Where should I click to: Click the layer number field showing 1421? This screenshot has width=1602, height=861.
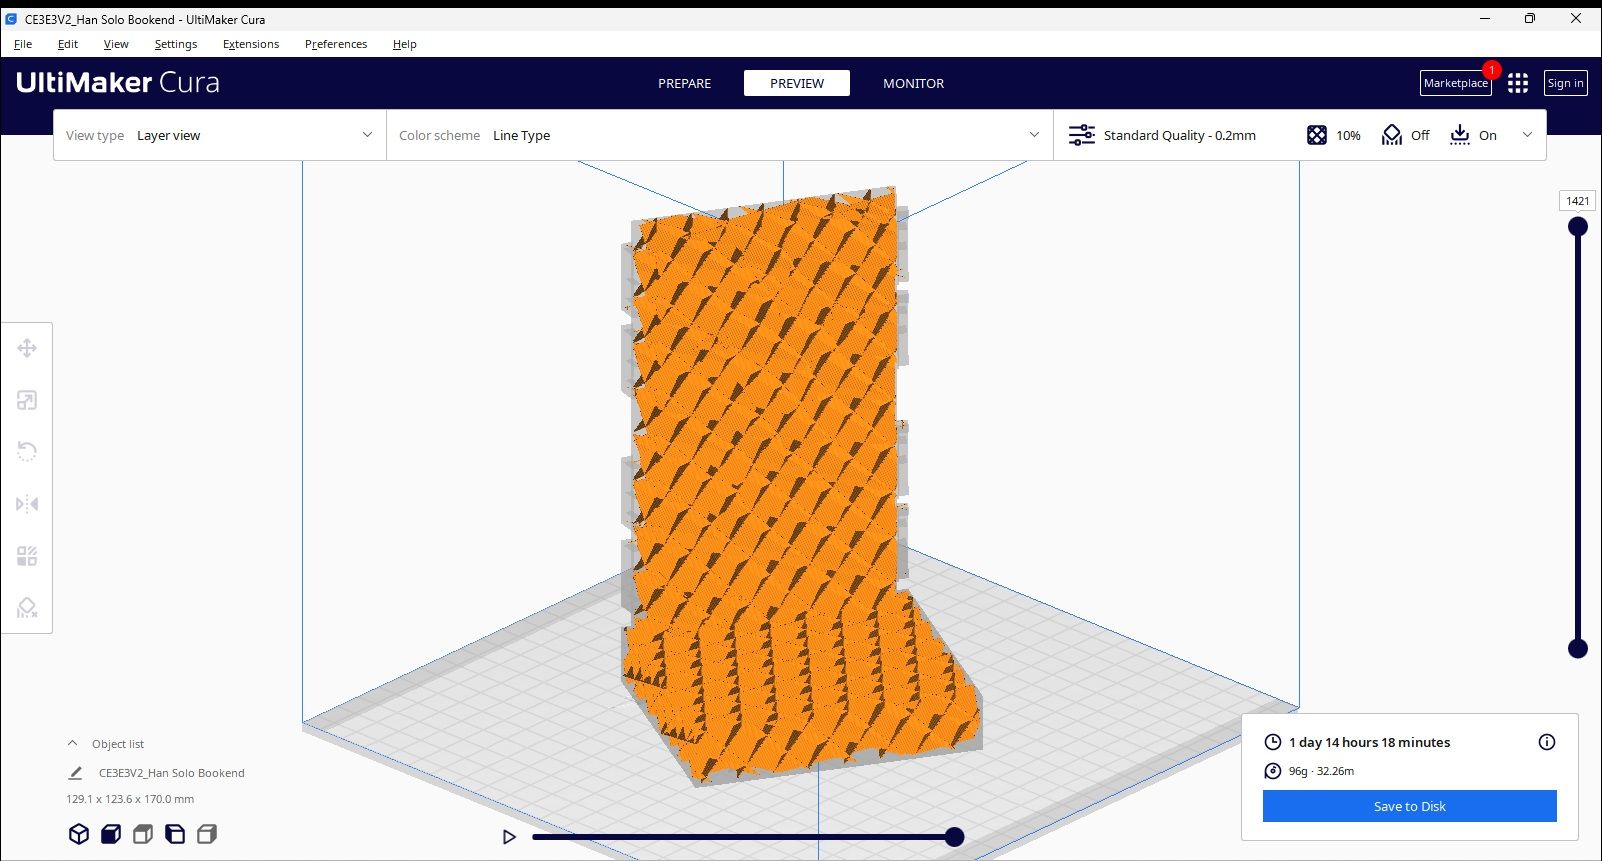point(1578,201)
